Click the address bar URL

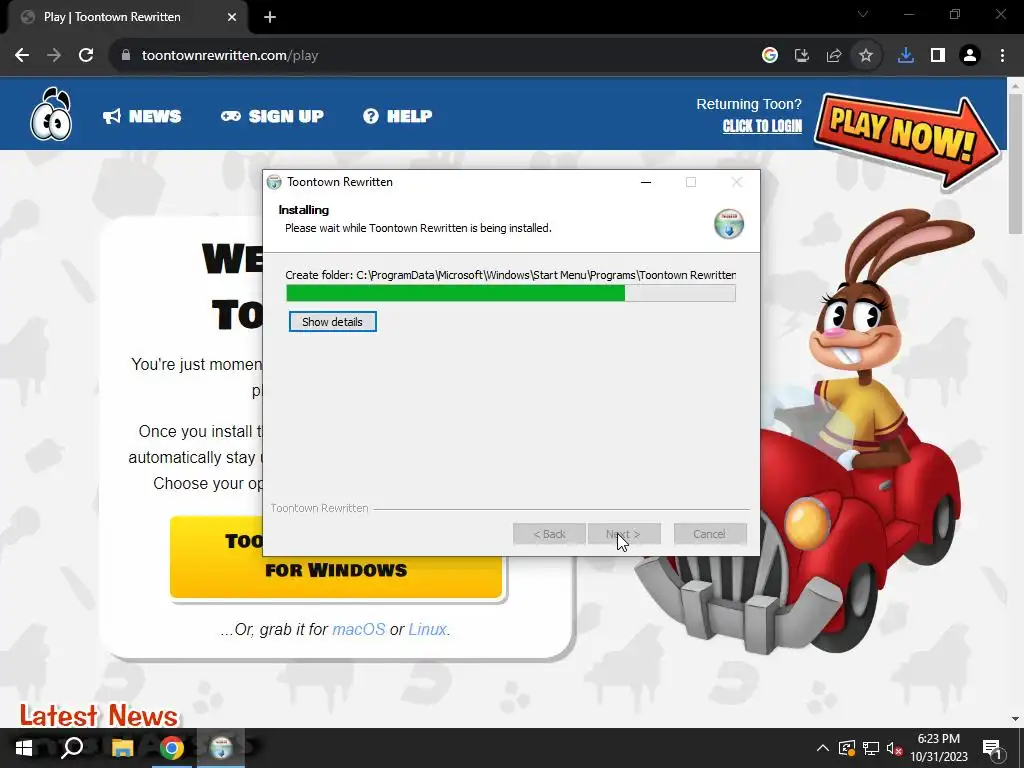point(230,56)
